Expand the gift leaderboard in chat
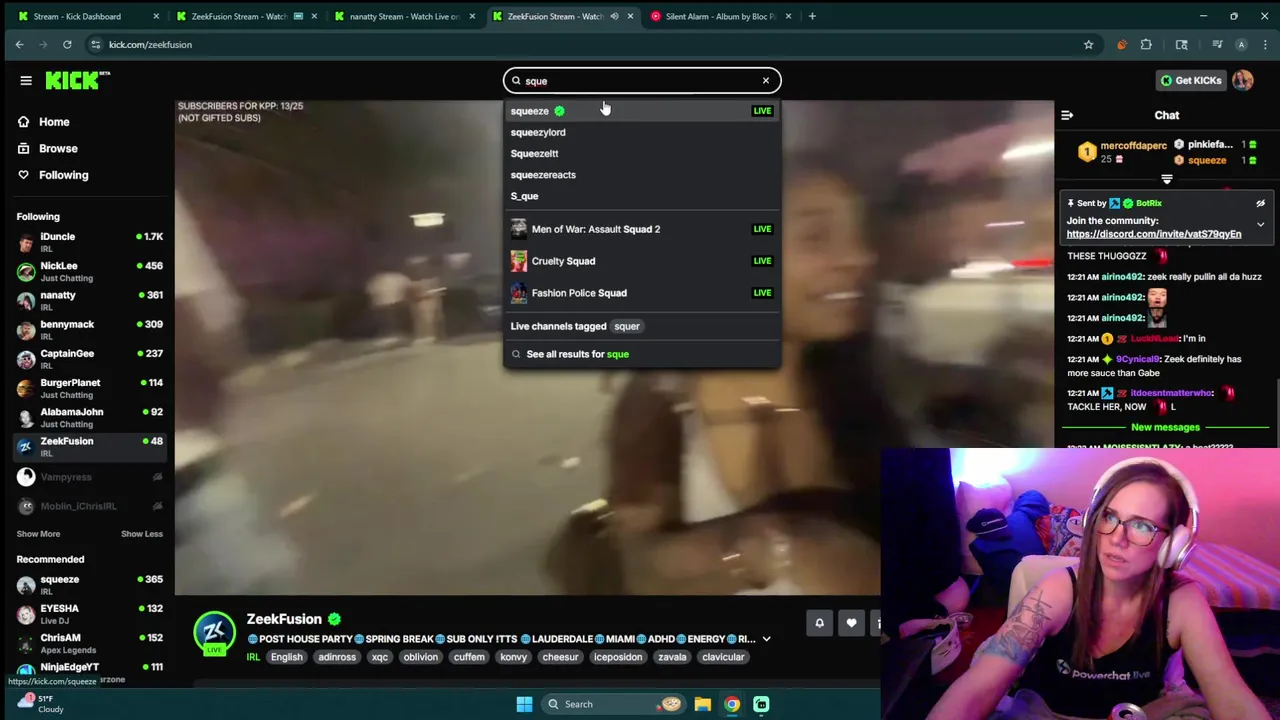Image resolution: width=1280 pixels, height=720 pixels. 1166,180
